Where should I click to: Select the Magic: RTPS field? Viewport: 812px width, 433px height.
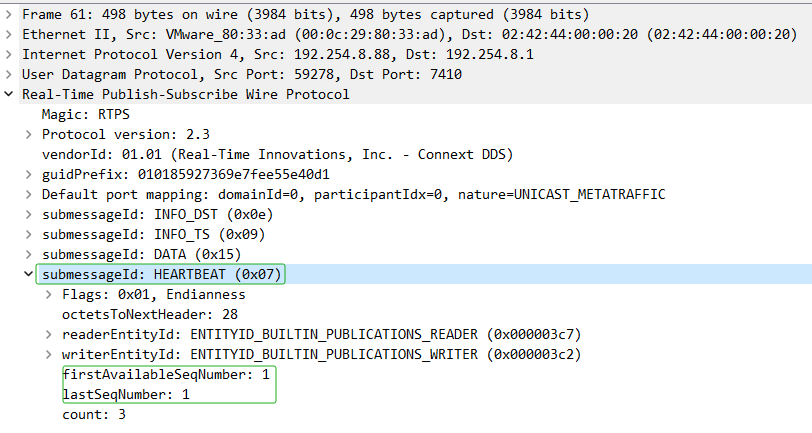(x=79, y=114)
